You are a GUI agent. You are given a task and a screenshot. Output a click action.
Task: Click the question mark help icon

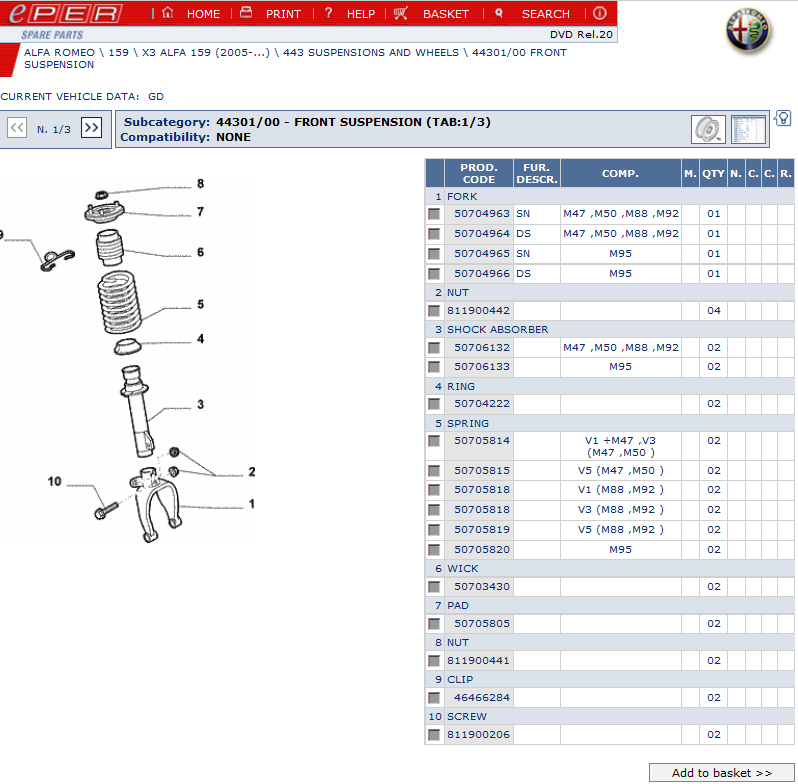(x=328, y=13)
